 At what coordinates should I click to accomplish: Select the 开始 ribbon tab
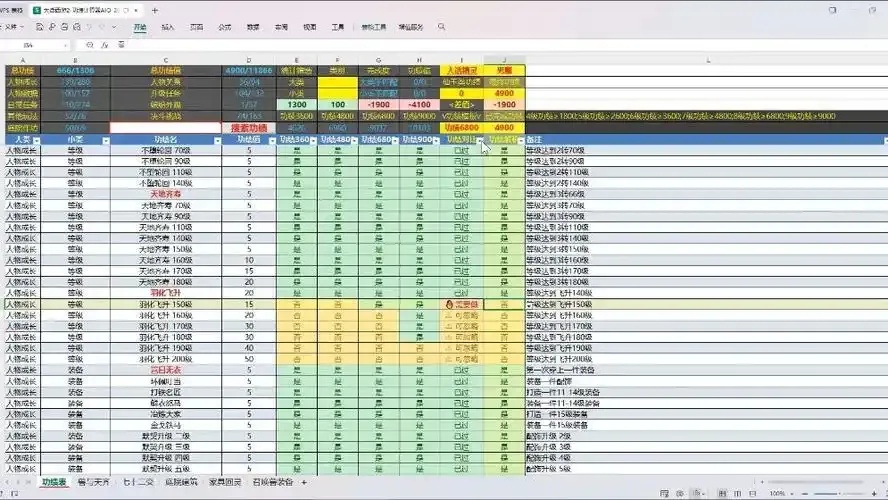click(140, 27)
